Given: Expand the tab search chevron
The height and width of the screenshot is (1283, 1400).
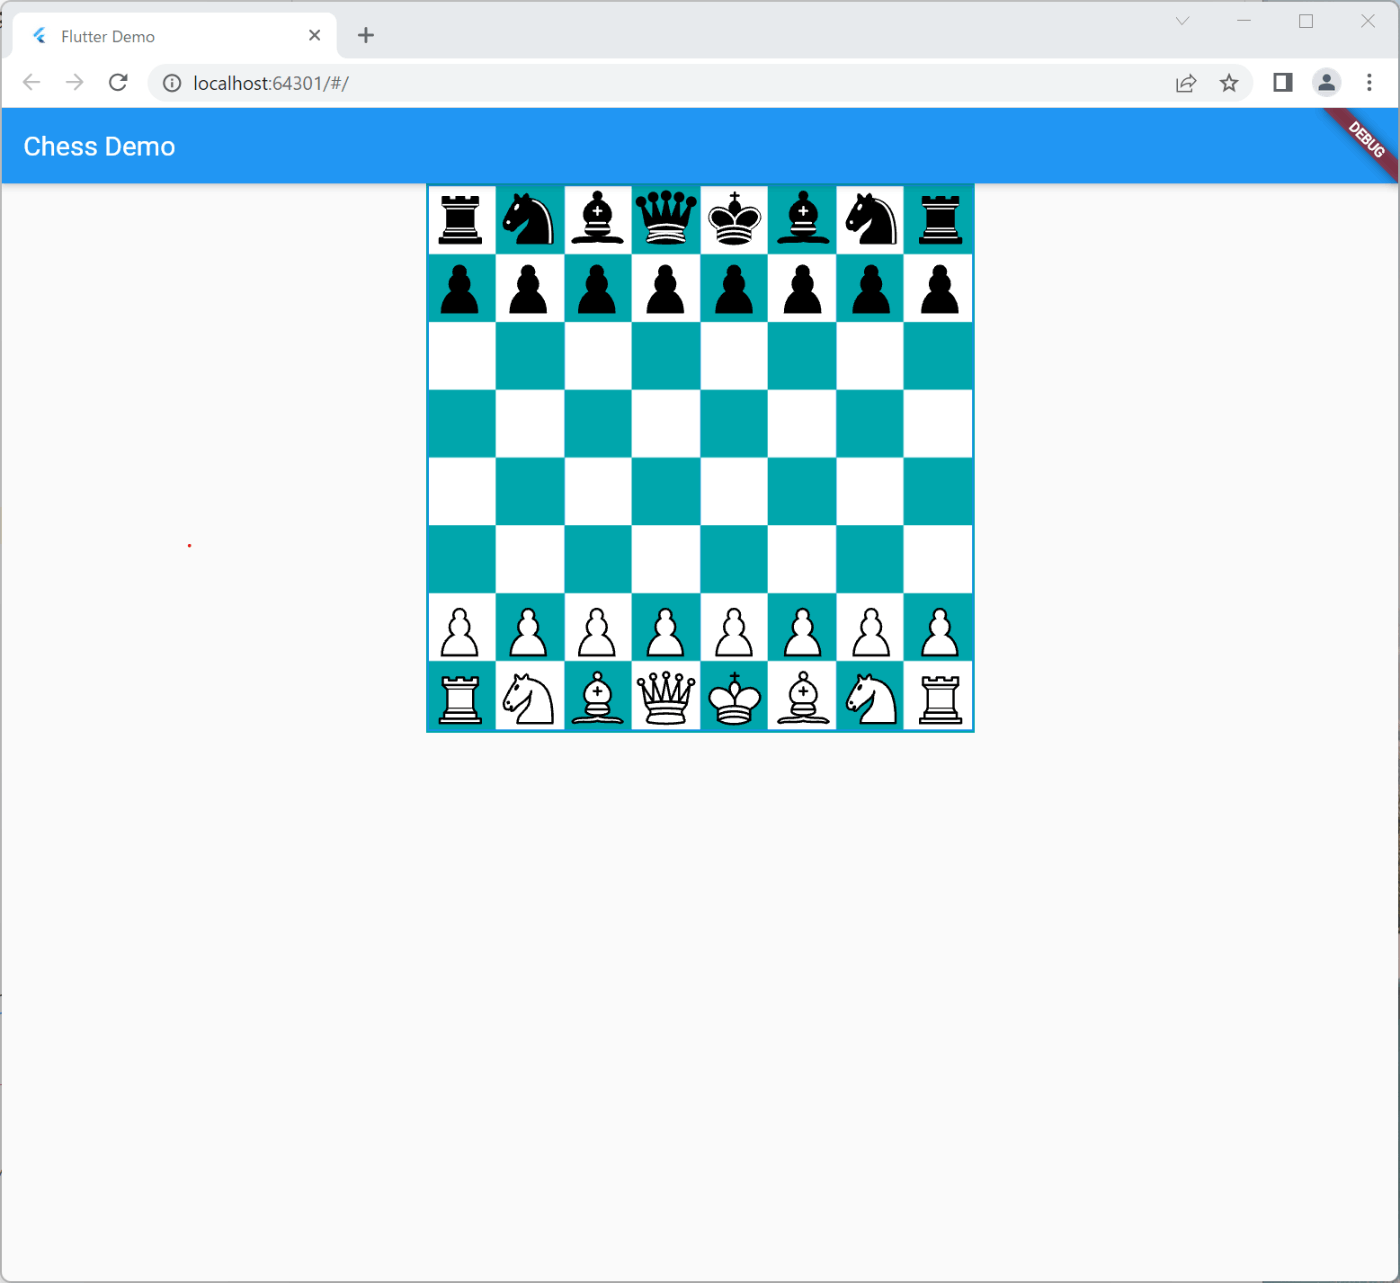Looking at the screenshot, I should coord(1182,21).
